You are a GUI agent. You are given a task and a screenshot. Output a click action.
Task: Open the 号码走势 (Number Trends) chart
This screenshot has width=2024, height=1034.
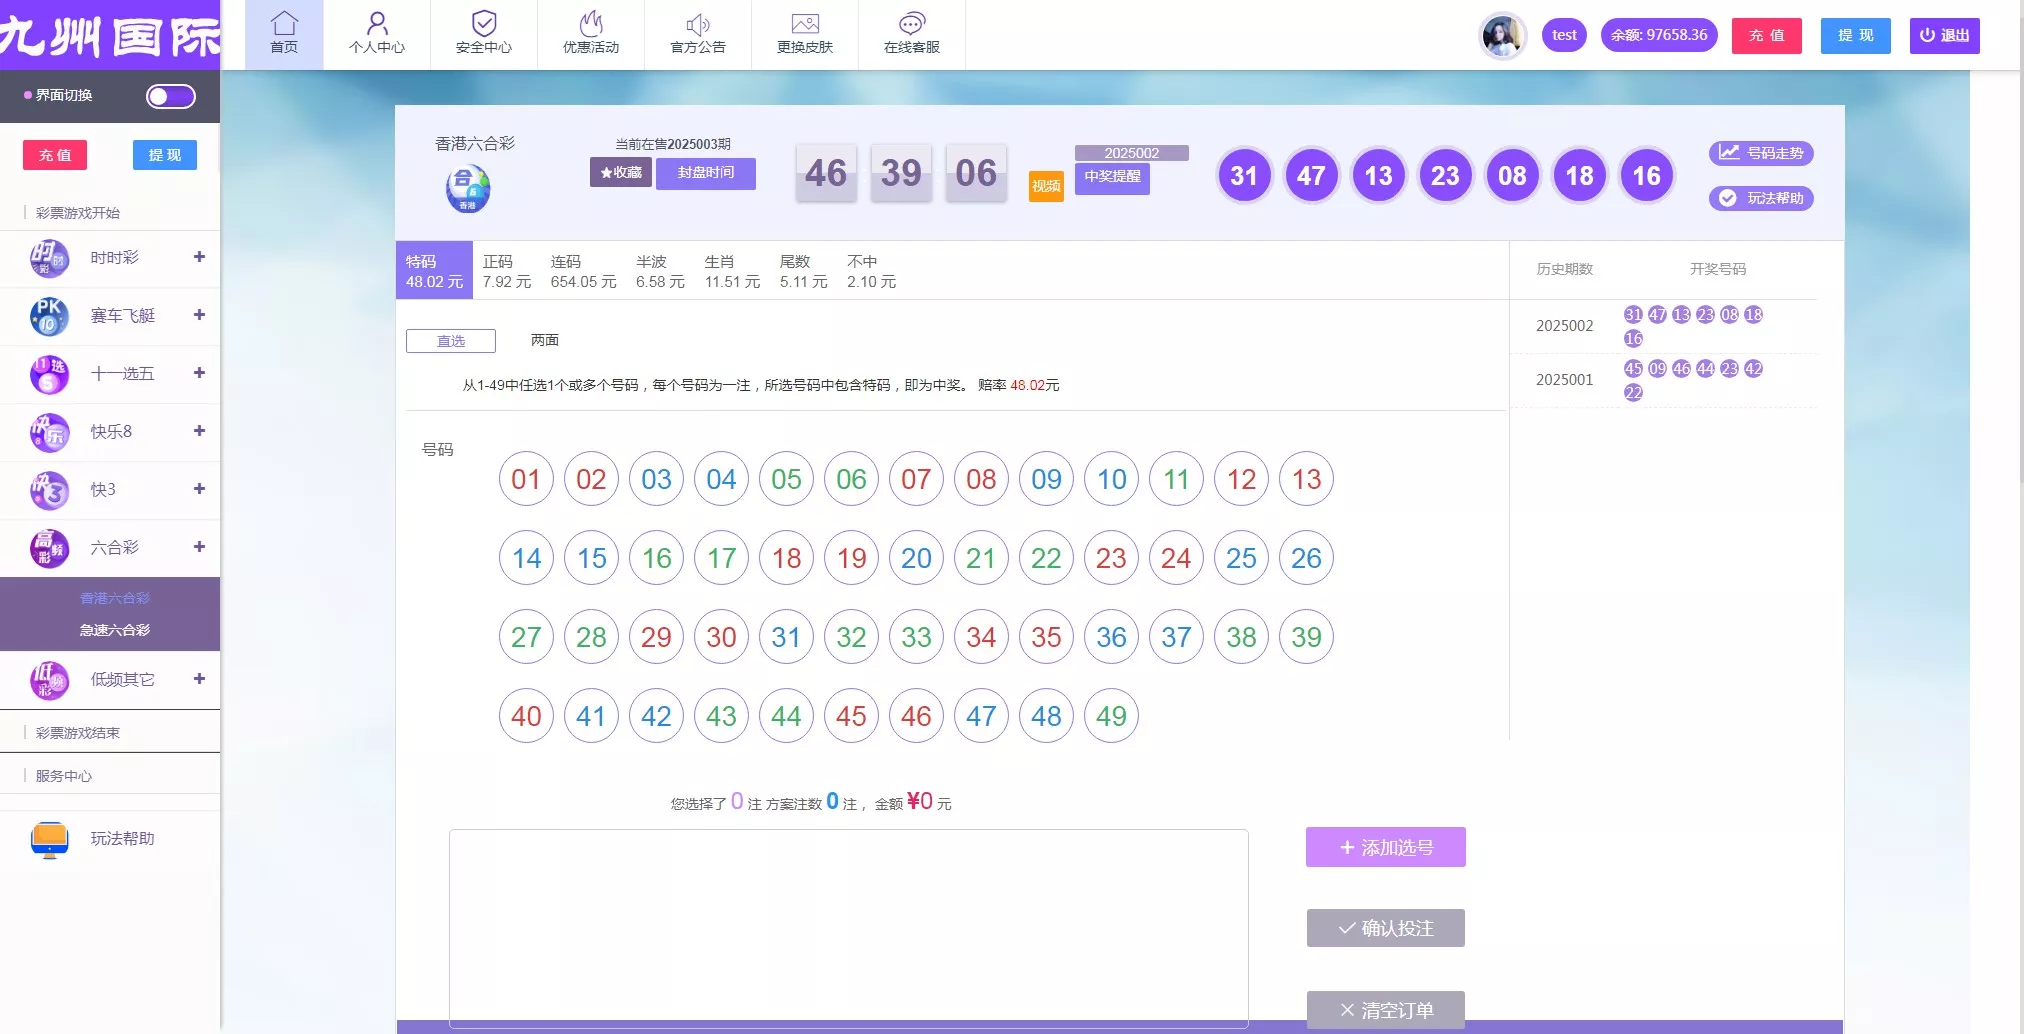click(1761, 153)
